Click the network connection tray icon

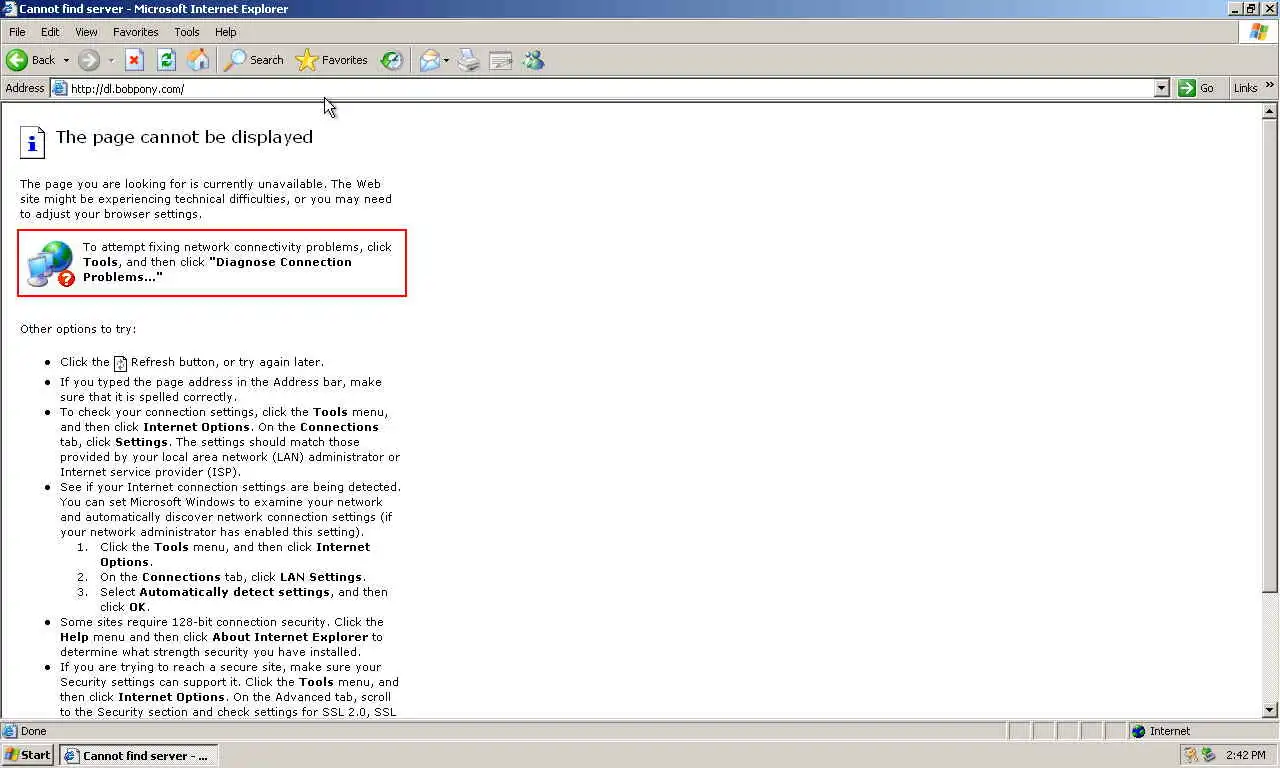pyautogui.click(x=1208, y=755)
